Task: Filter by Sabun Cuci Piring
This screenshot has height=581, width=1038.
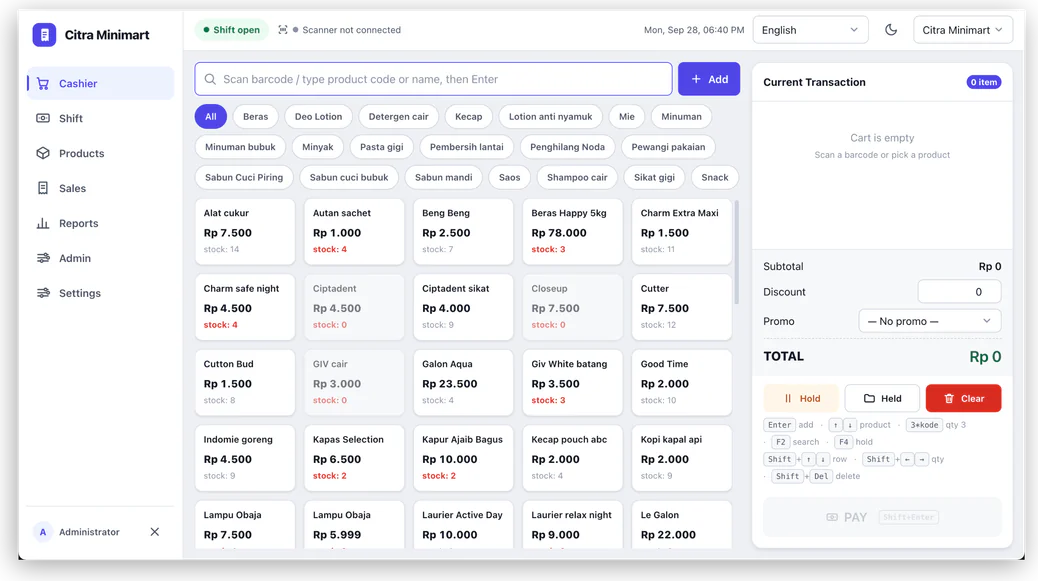Action: click(x=244, y=177)
